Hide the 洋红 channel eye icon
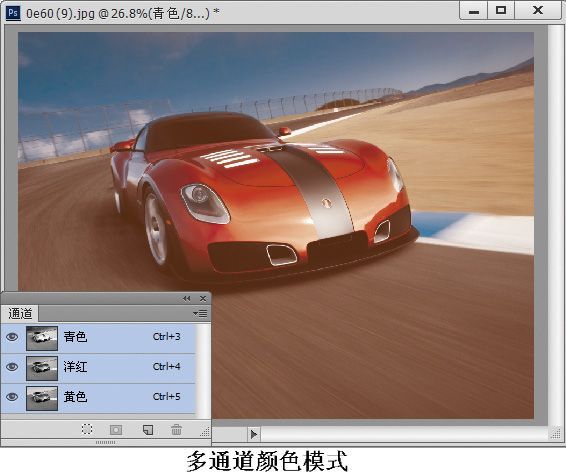Viewport: 566px width, 475px height. click(12, 367)
